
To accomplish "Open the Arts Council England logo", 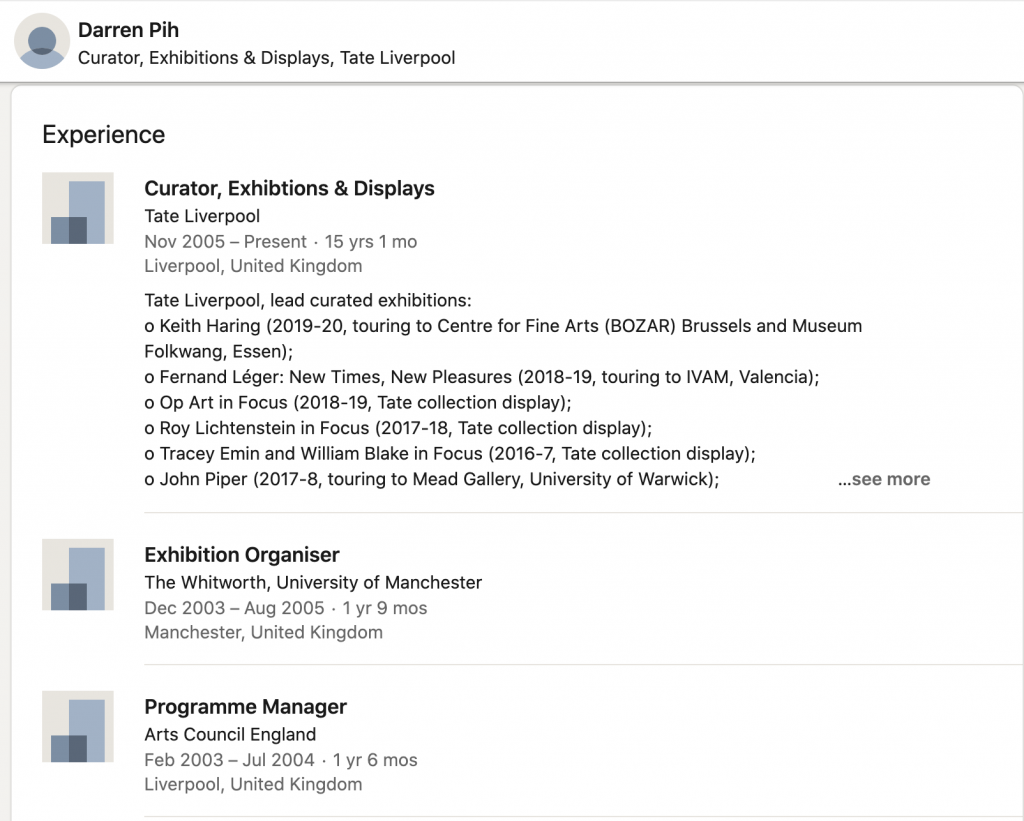I will coord(78,726).
